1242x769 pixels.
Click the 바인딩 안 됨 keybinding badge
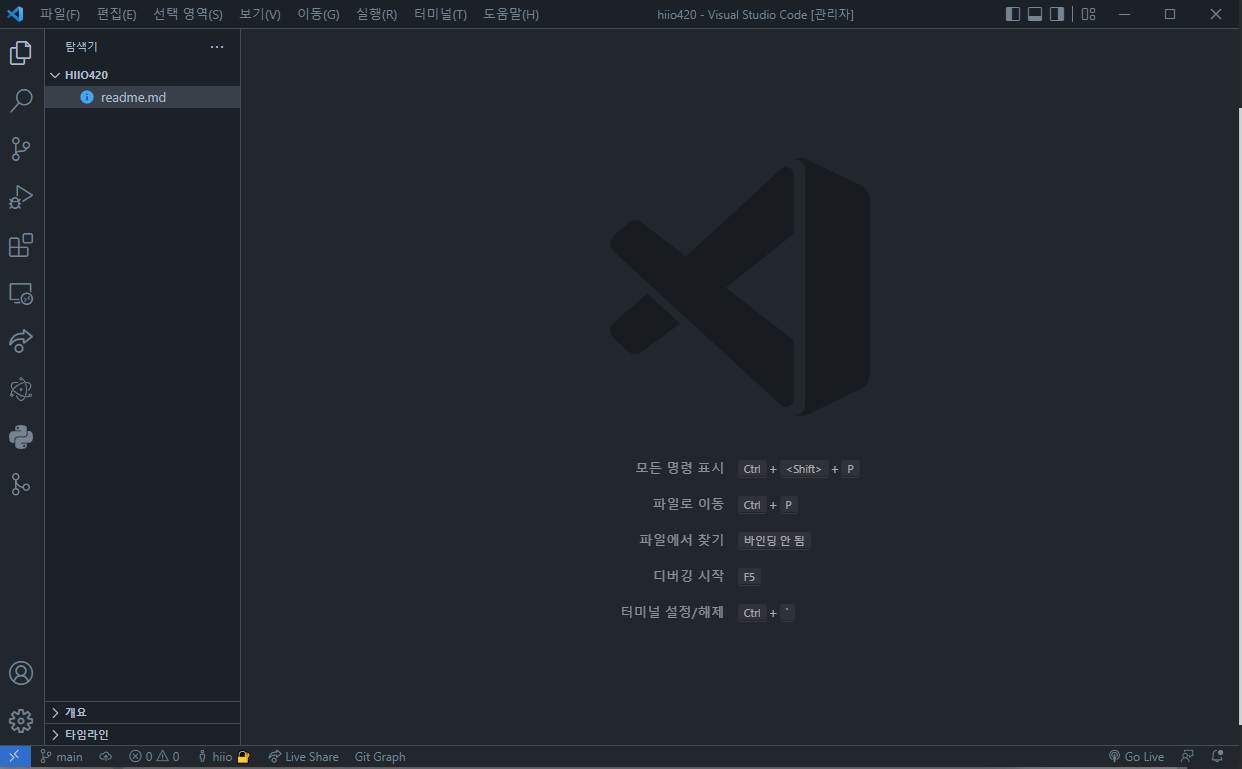[x=774, y=541]
